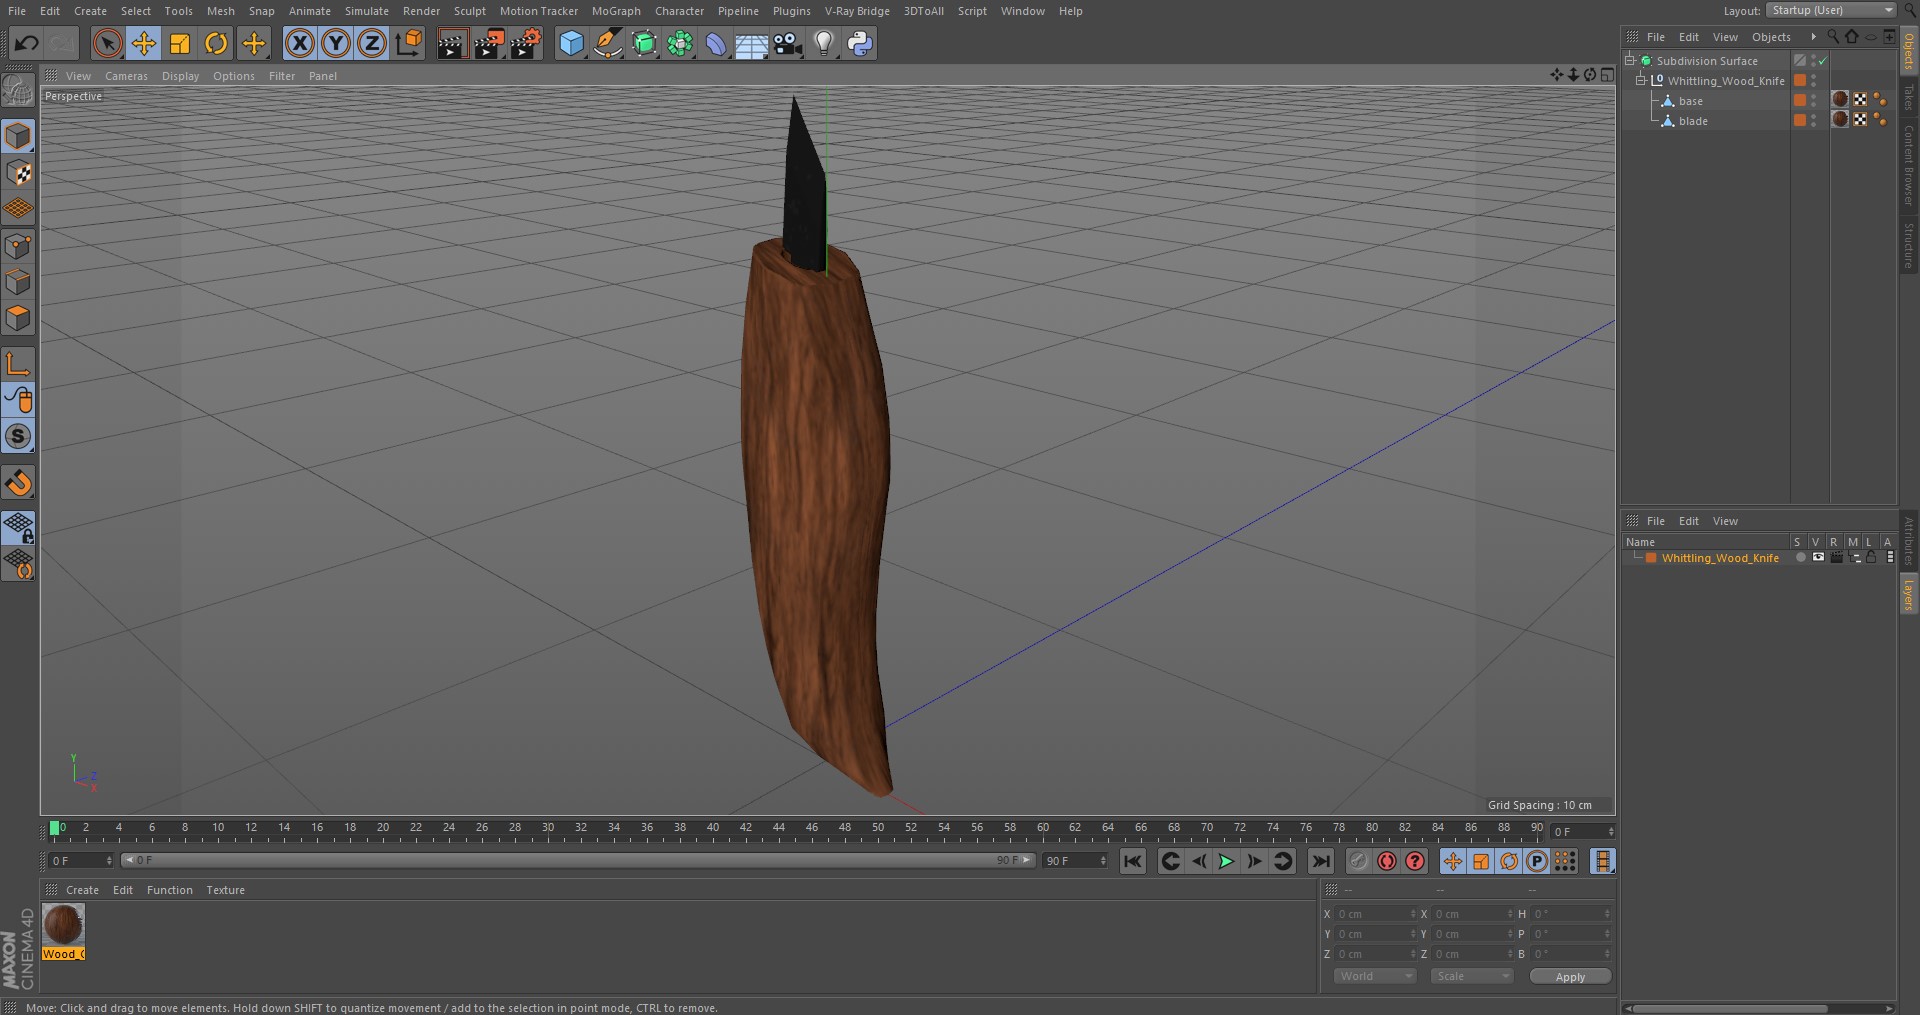Toggle coordinate system icon
1920x1015 pixels.
(409, 43)
